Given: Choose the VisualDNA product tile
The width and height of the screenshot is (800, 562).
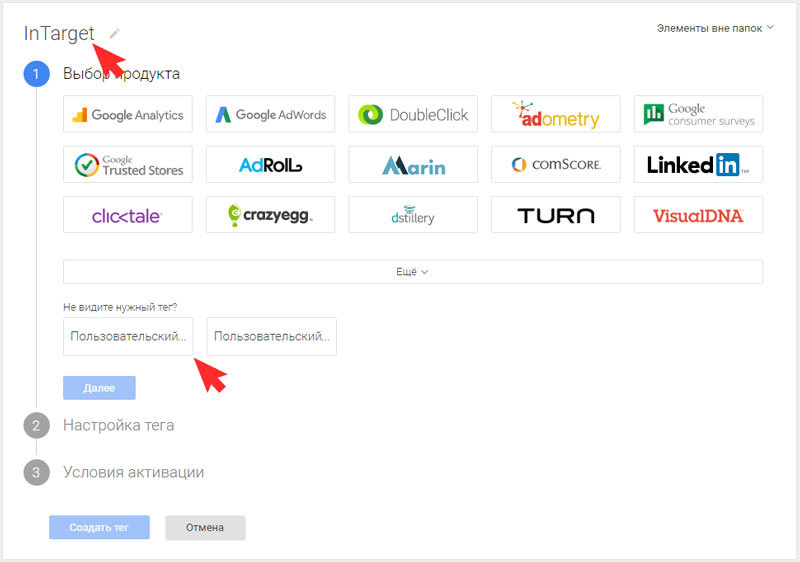Looking at the screenshot, I should (698, 215).
